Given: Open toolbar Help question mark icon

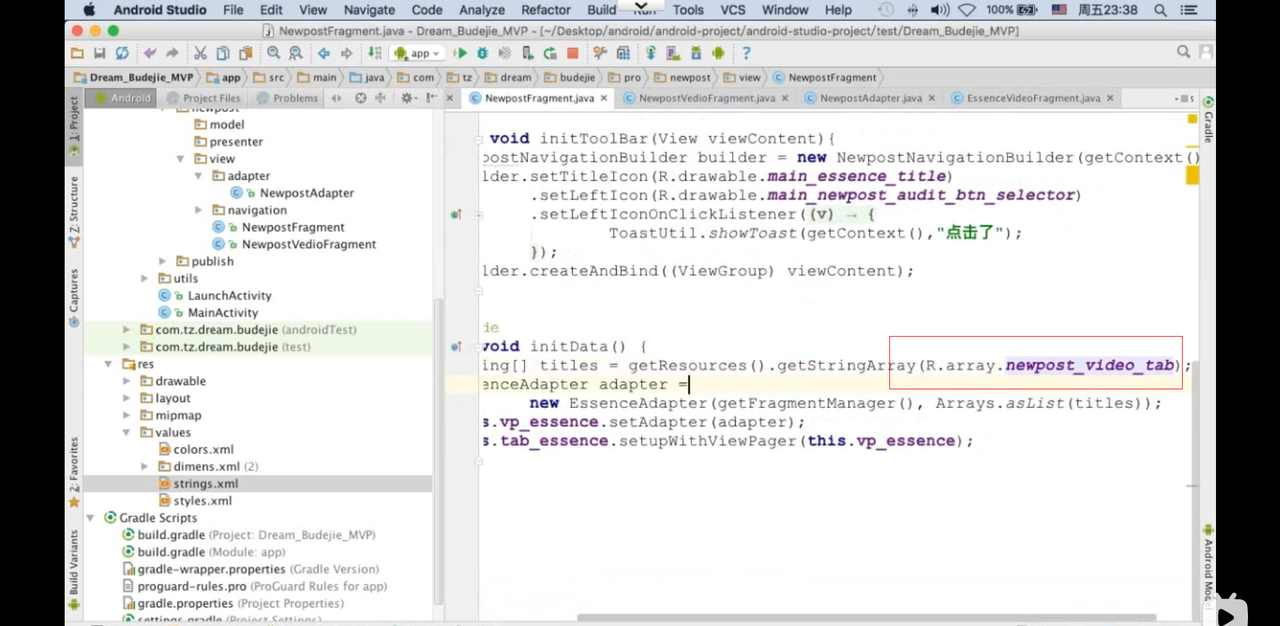Looking at the screenshot, I should tap(746, 53).
